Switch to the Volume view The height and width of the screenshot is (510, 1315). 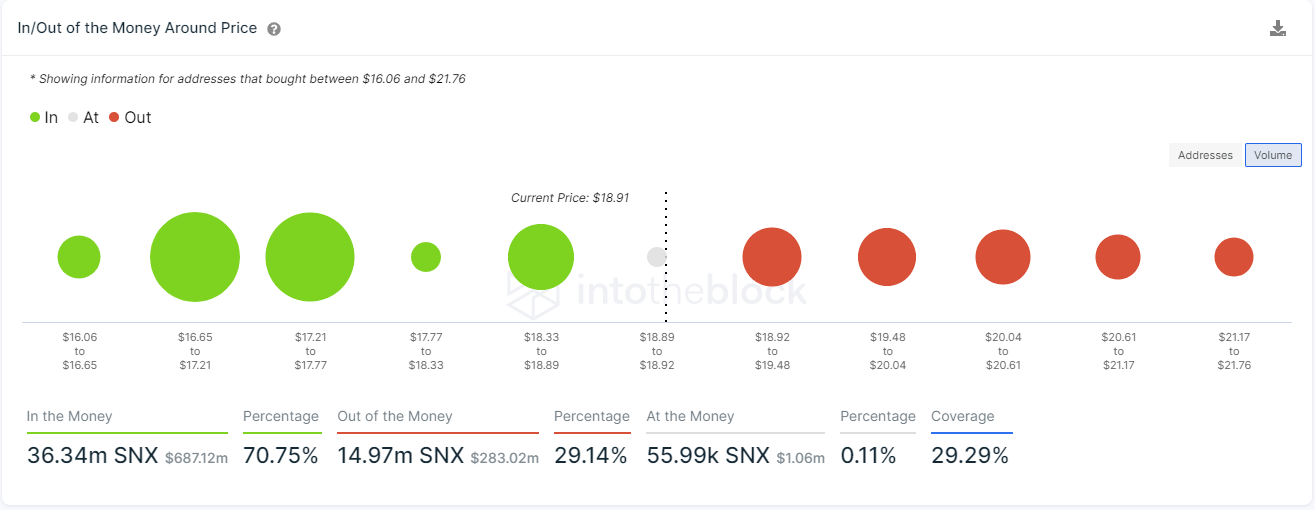click(x=1273, y=155)
